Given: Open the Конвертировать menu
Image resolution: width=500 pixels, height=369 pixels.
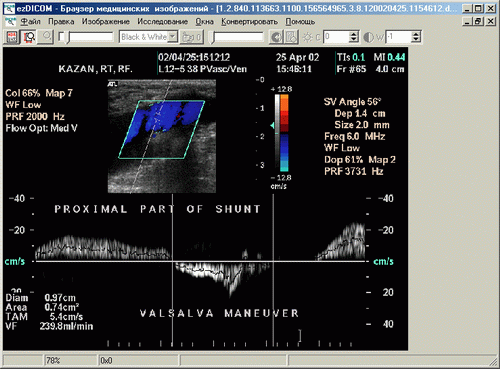Looking at the screenshot, I should (249, 22).
